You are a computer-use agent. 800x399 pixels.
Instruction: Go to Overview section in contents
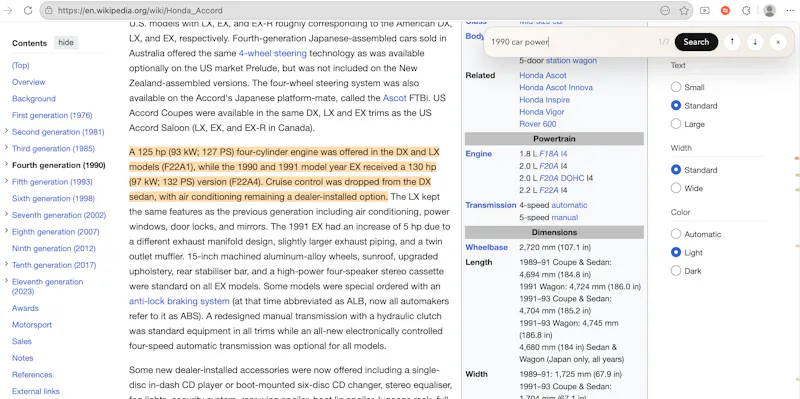click(29, 82)
